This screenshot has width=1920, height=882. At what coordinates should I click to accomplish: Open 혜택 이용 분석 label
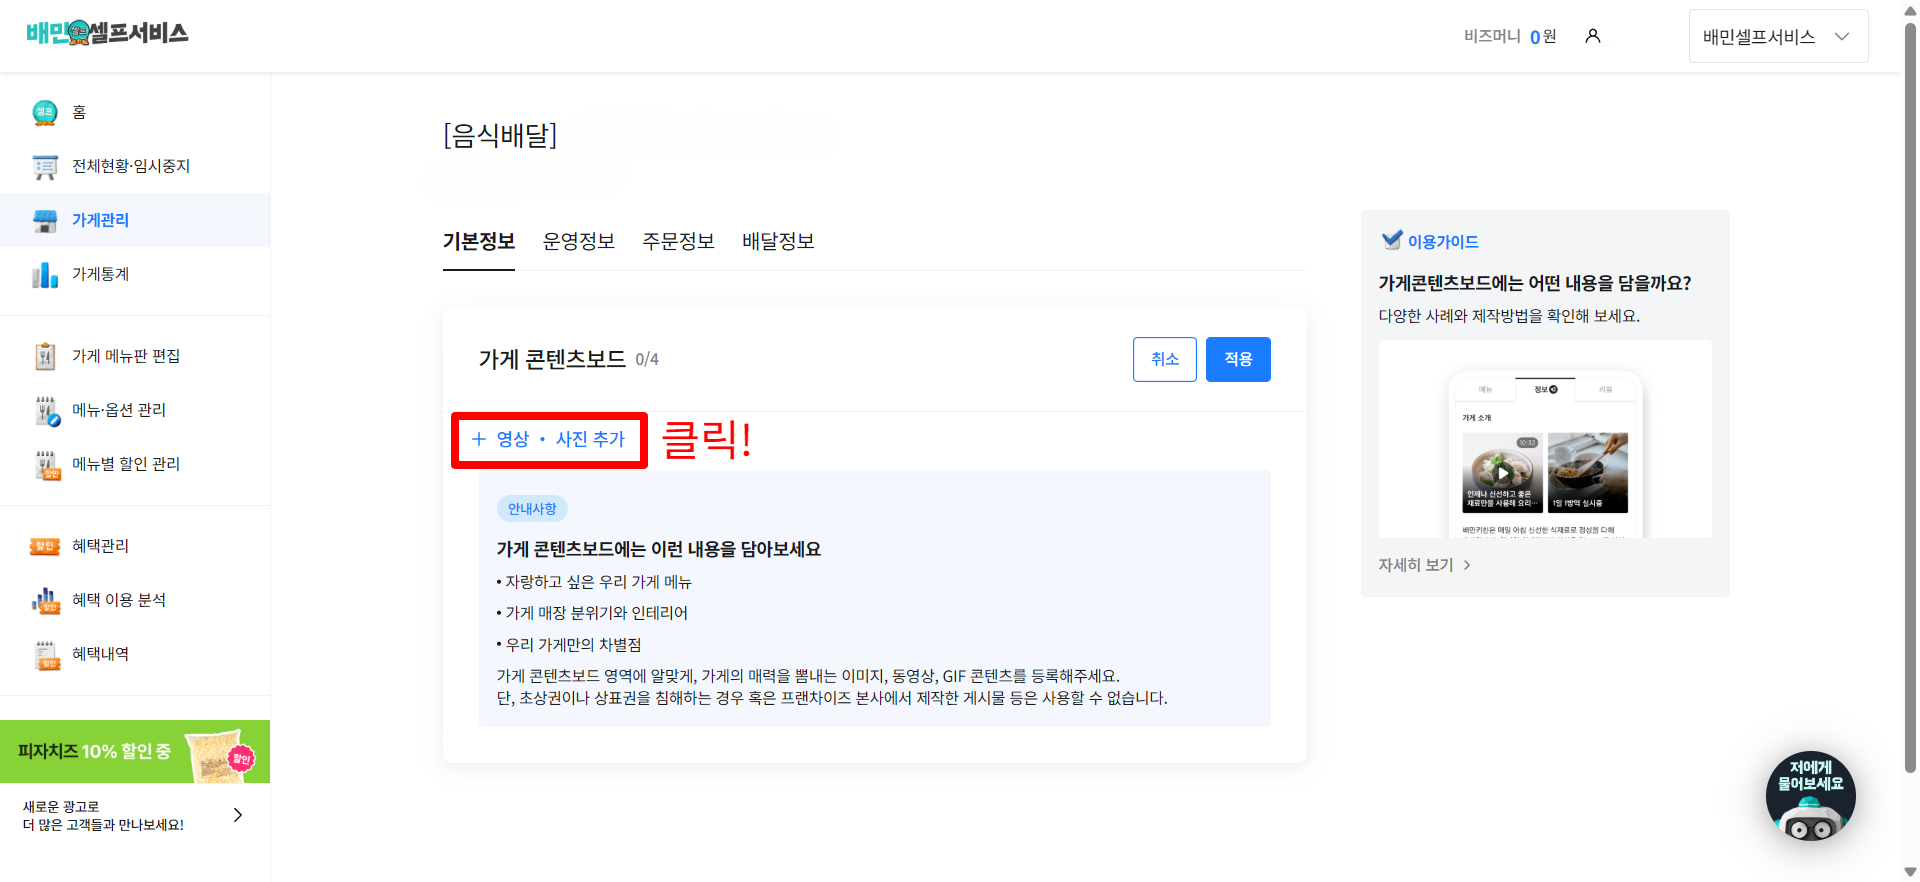(x=119, y=600)
